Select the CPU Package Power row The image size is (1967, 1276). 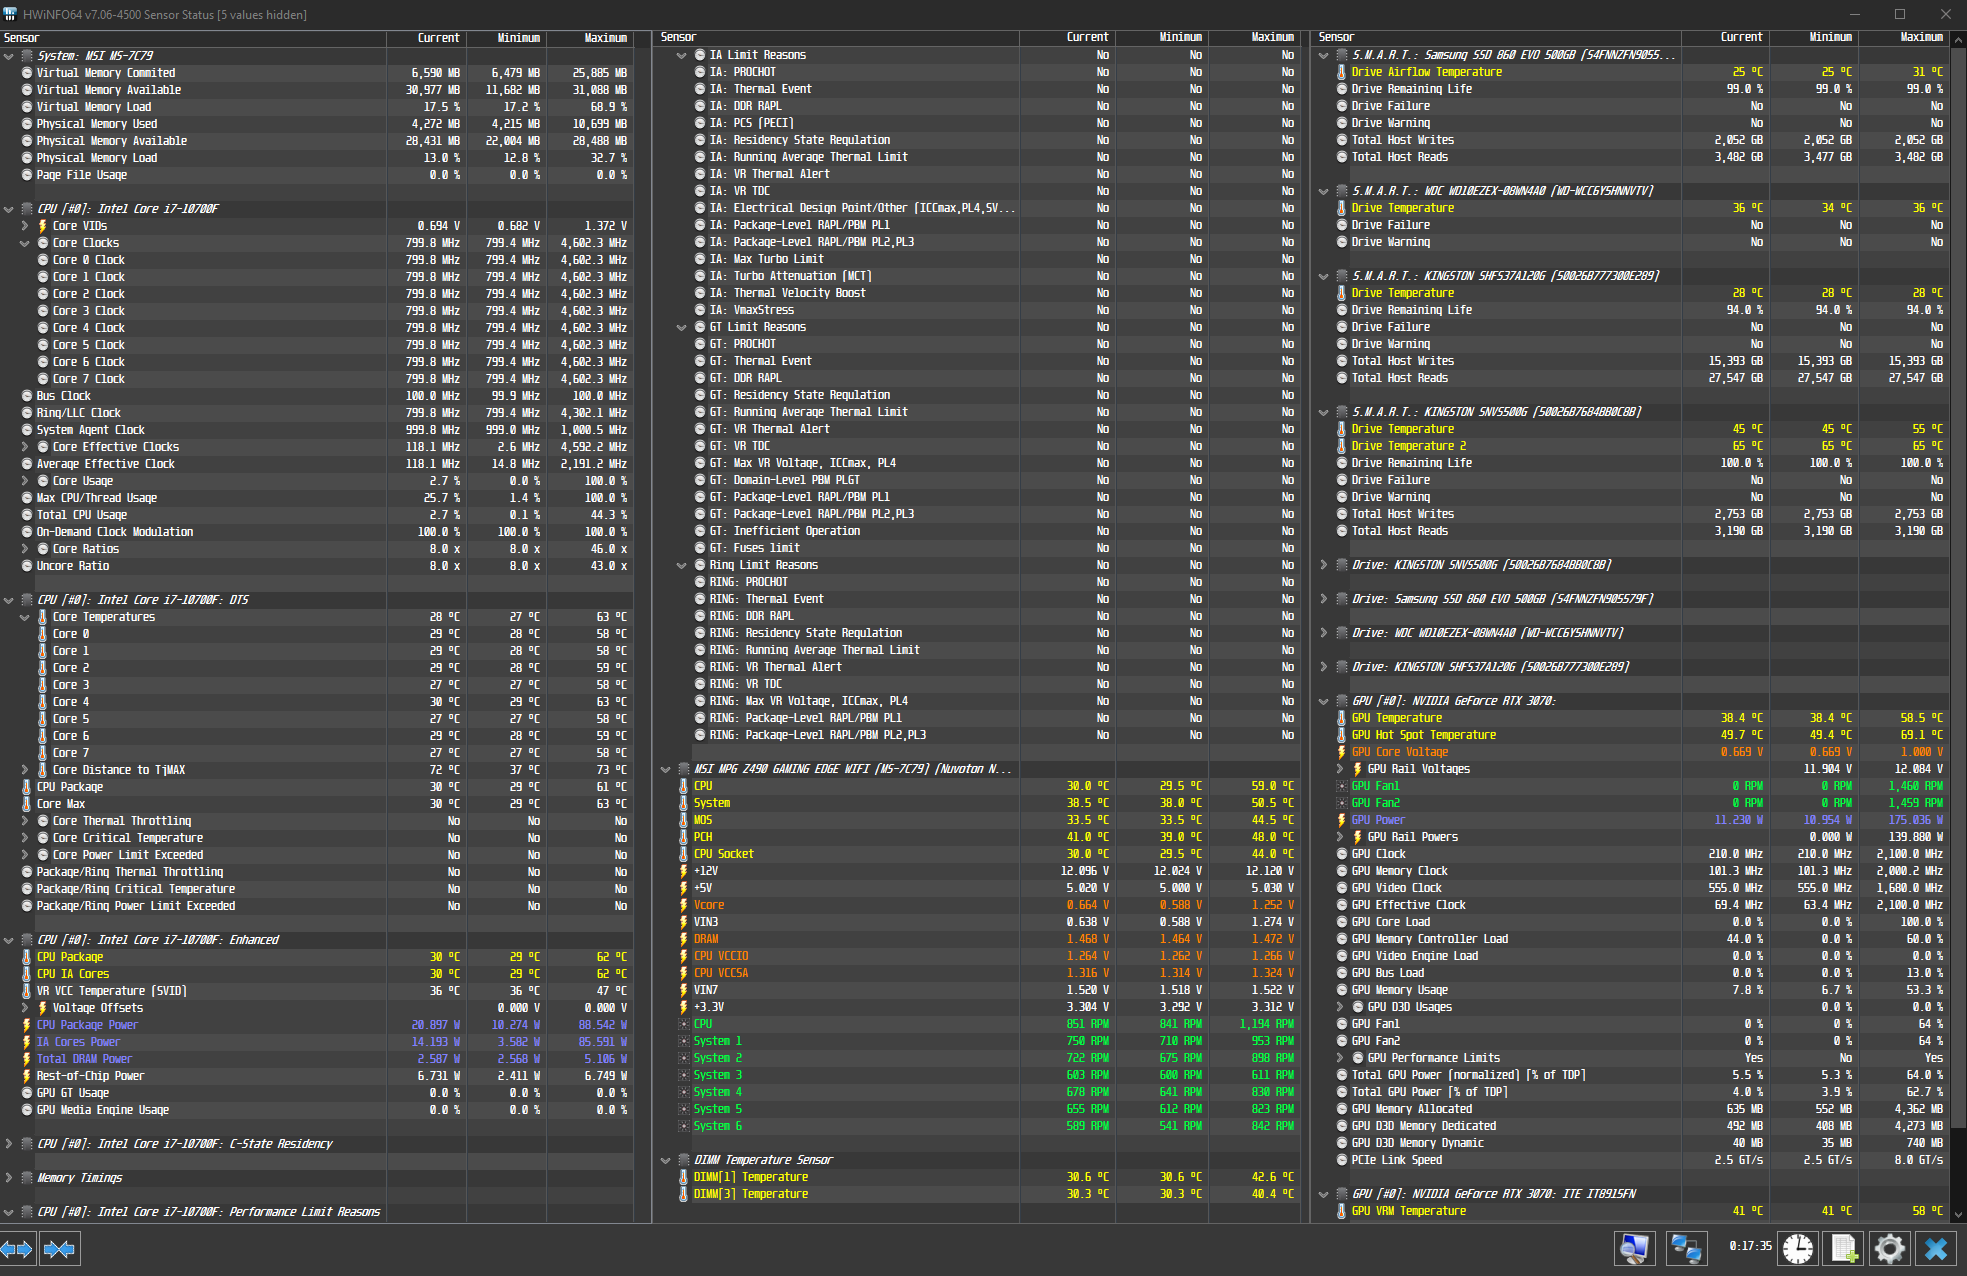pos(87,1025)
